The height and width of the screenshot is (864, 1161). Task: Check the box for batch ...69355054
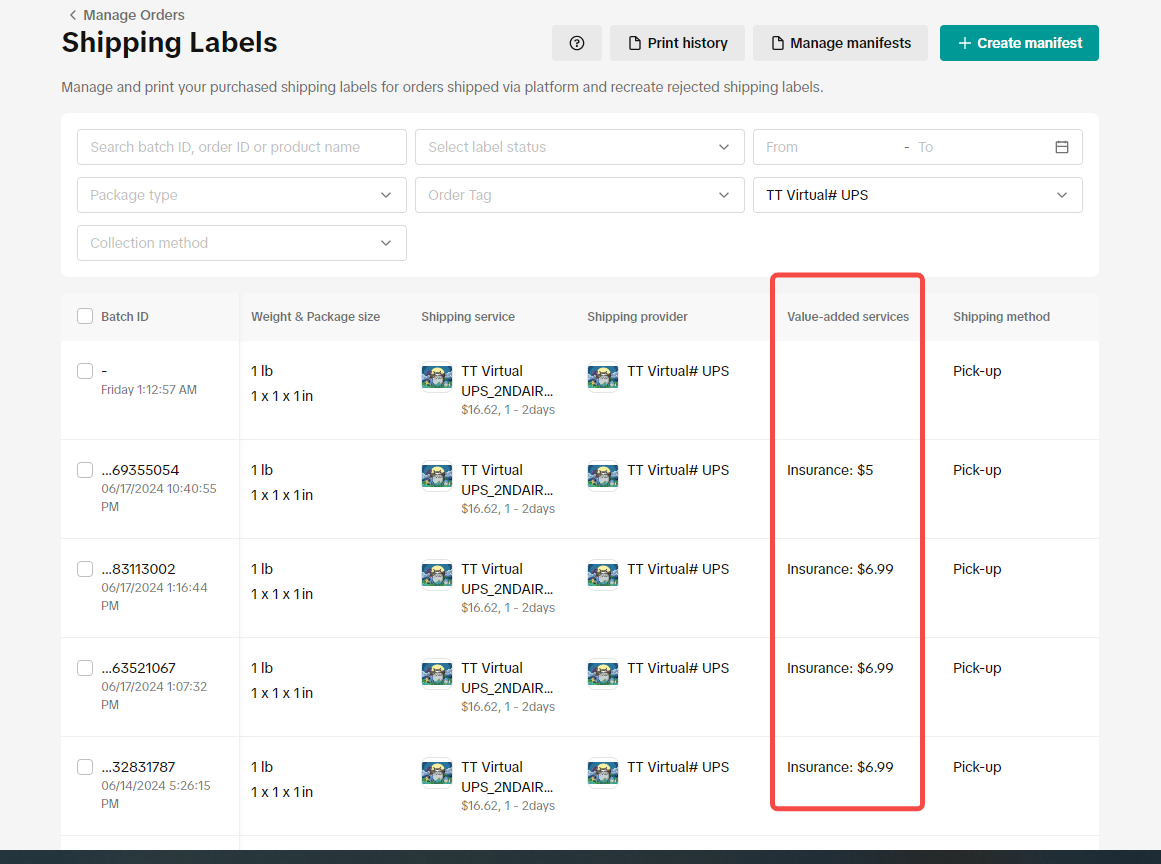pyautogui.click(x=85, y=470)
